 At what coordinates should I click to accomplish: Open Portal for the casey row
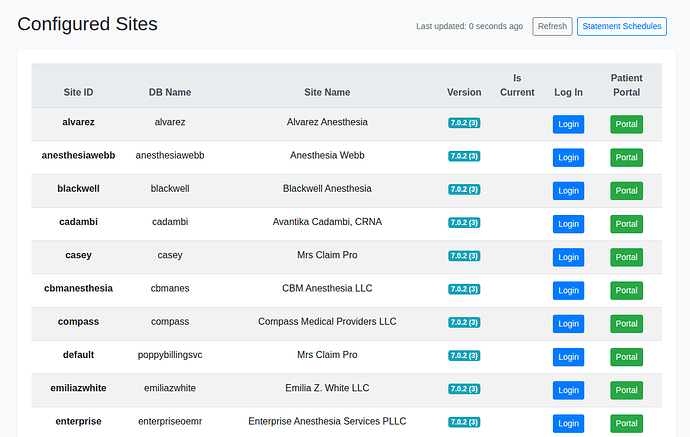pos(627,257)
